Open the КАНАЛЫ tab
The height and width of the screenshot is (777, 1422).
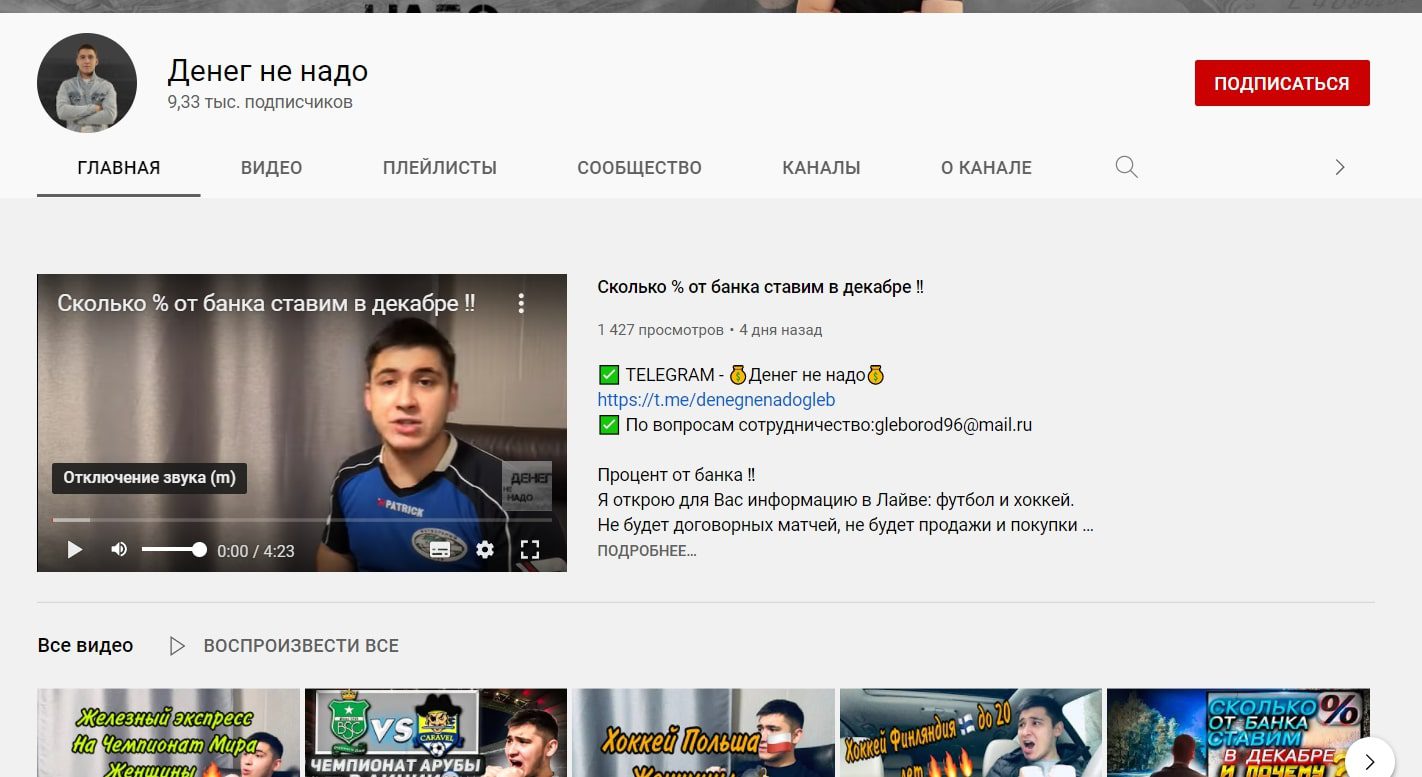[821, 167]
